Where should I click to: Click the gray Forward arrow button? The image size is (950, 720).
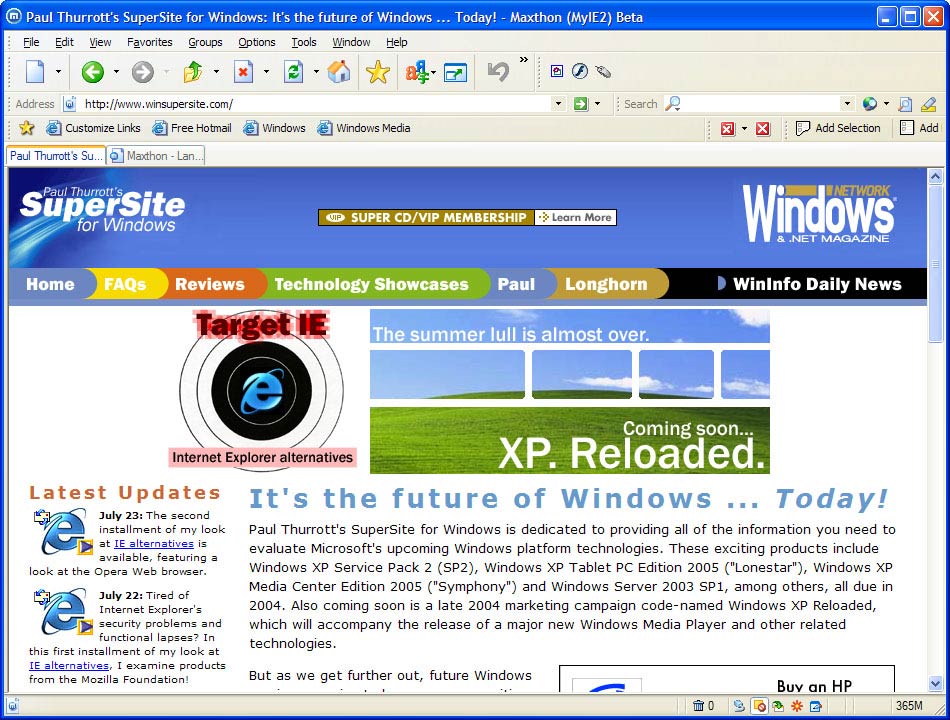[x=143, y=72]
